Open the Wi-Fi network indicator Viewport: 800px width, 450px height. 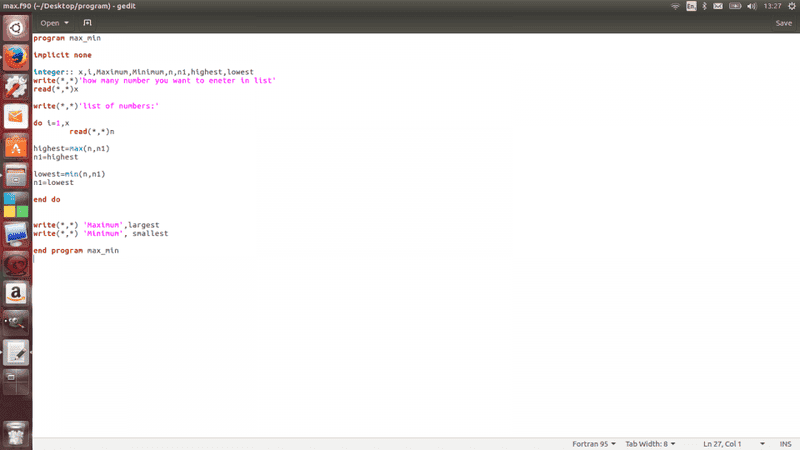tap(676, 6)
